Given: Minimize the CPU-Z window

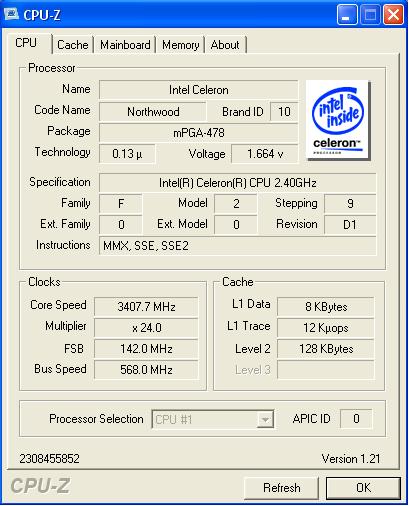Looking at the screenshot, I should pyautogui.click(x=347, y=15).
